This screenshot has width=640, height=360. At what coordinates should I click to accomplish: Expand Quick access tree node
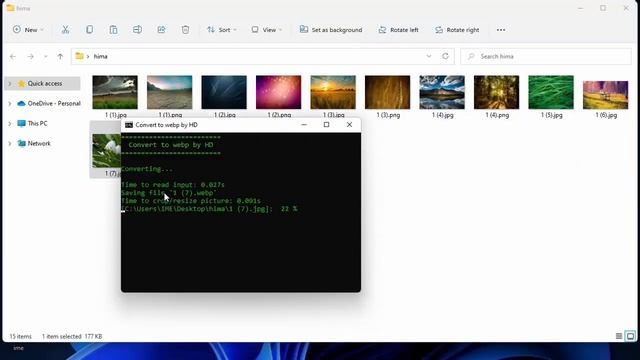(x=10, y=83)
